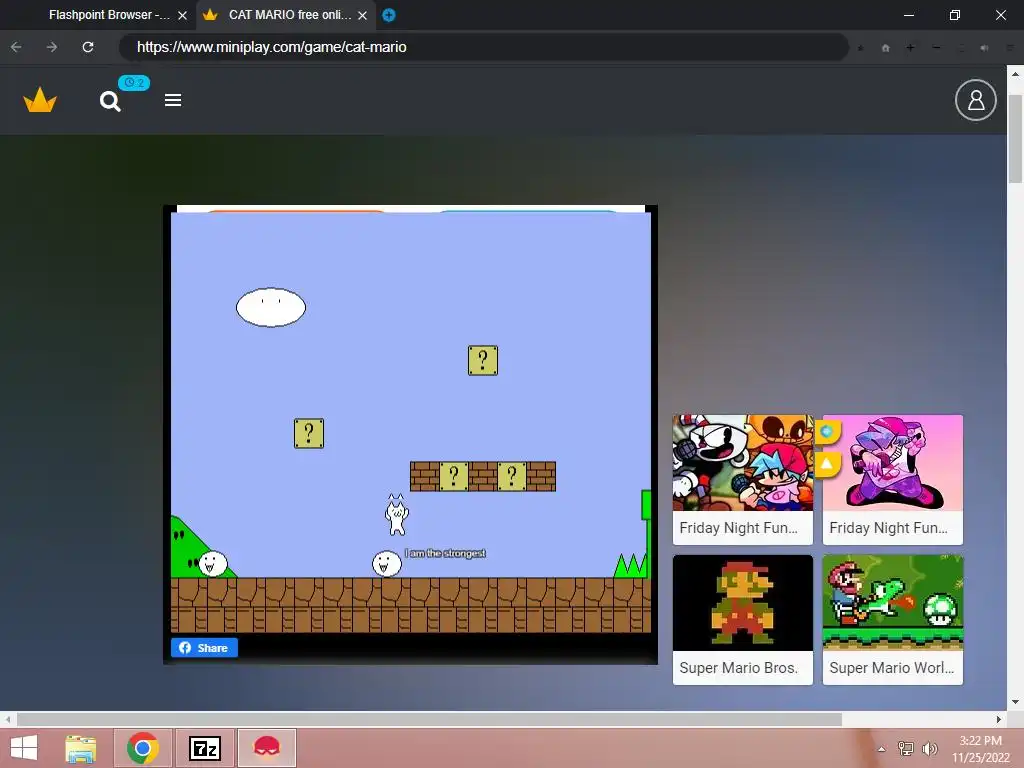The height and width of the screenshot is (768, 1024).
Task: Go to home page icon
Action: click(886, 48)
